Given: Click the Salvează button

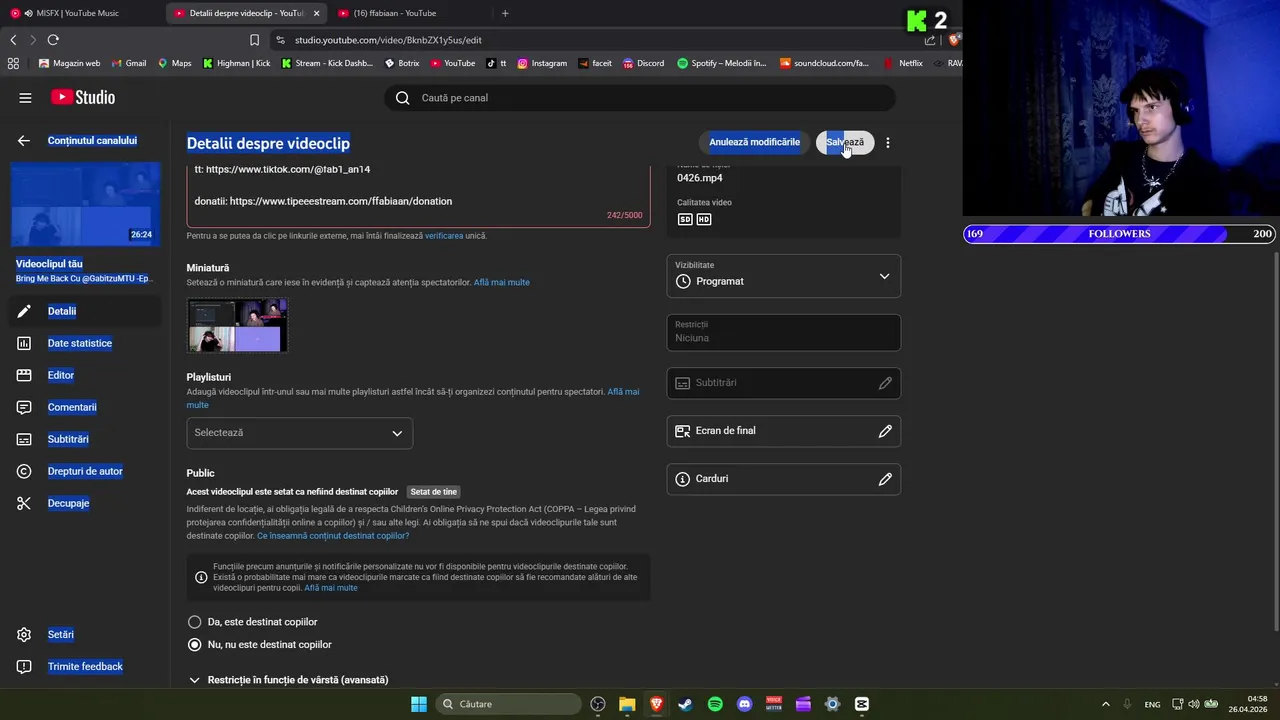Looking at the screenshot, I should tap(845, 142).
